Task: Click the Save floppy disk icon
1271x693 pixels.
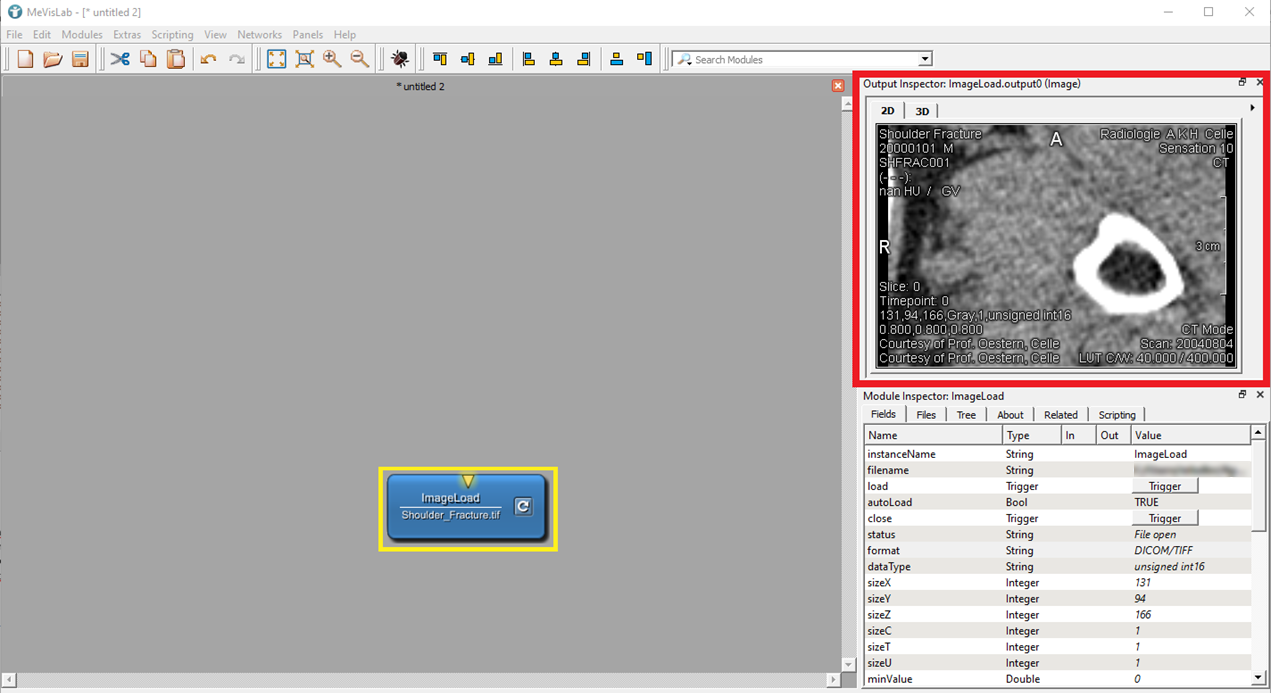Action: 80,59
